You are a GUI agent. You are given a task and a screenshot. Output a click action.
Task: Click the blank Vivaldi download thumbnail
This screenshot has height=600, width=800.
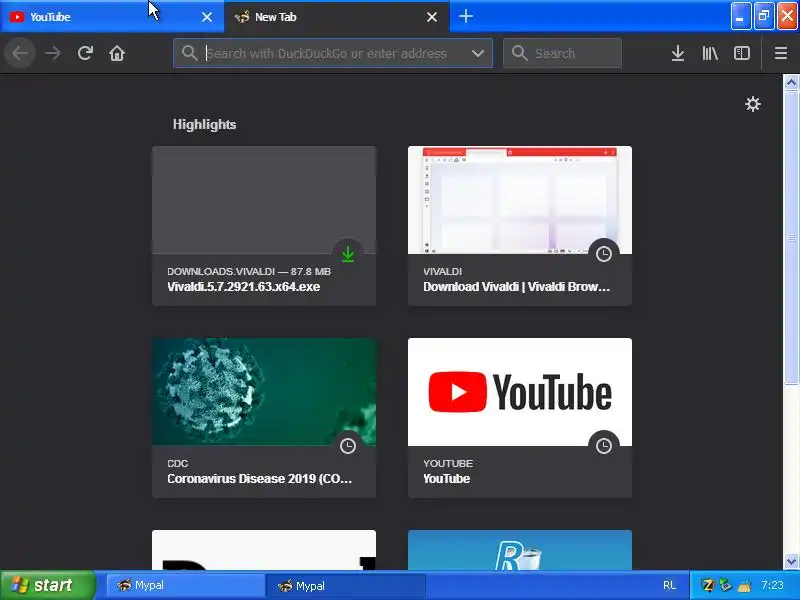tap(264, 200)
